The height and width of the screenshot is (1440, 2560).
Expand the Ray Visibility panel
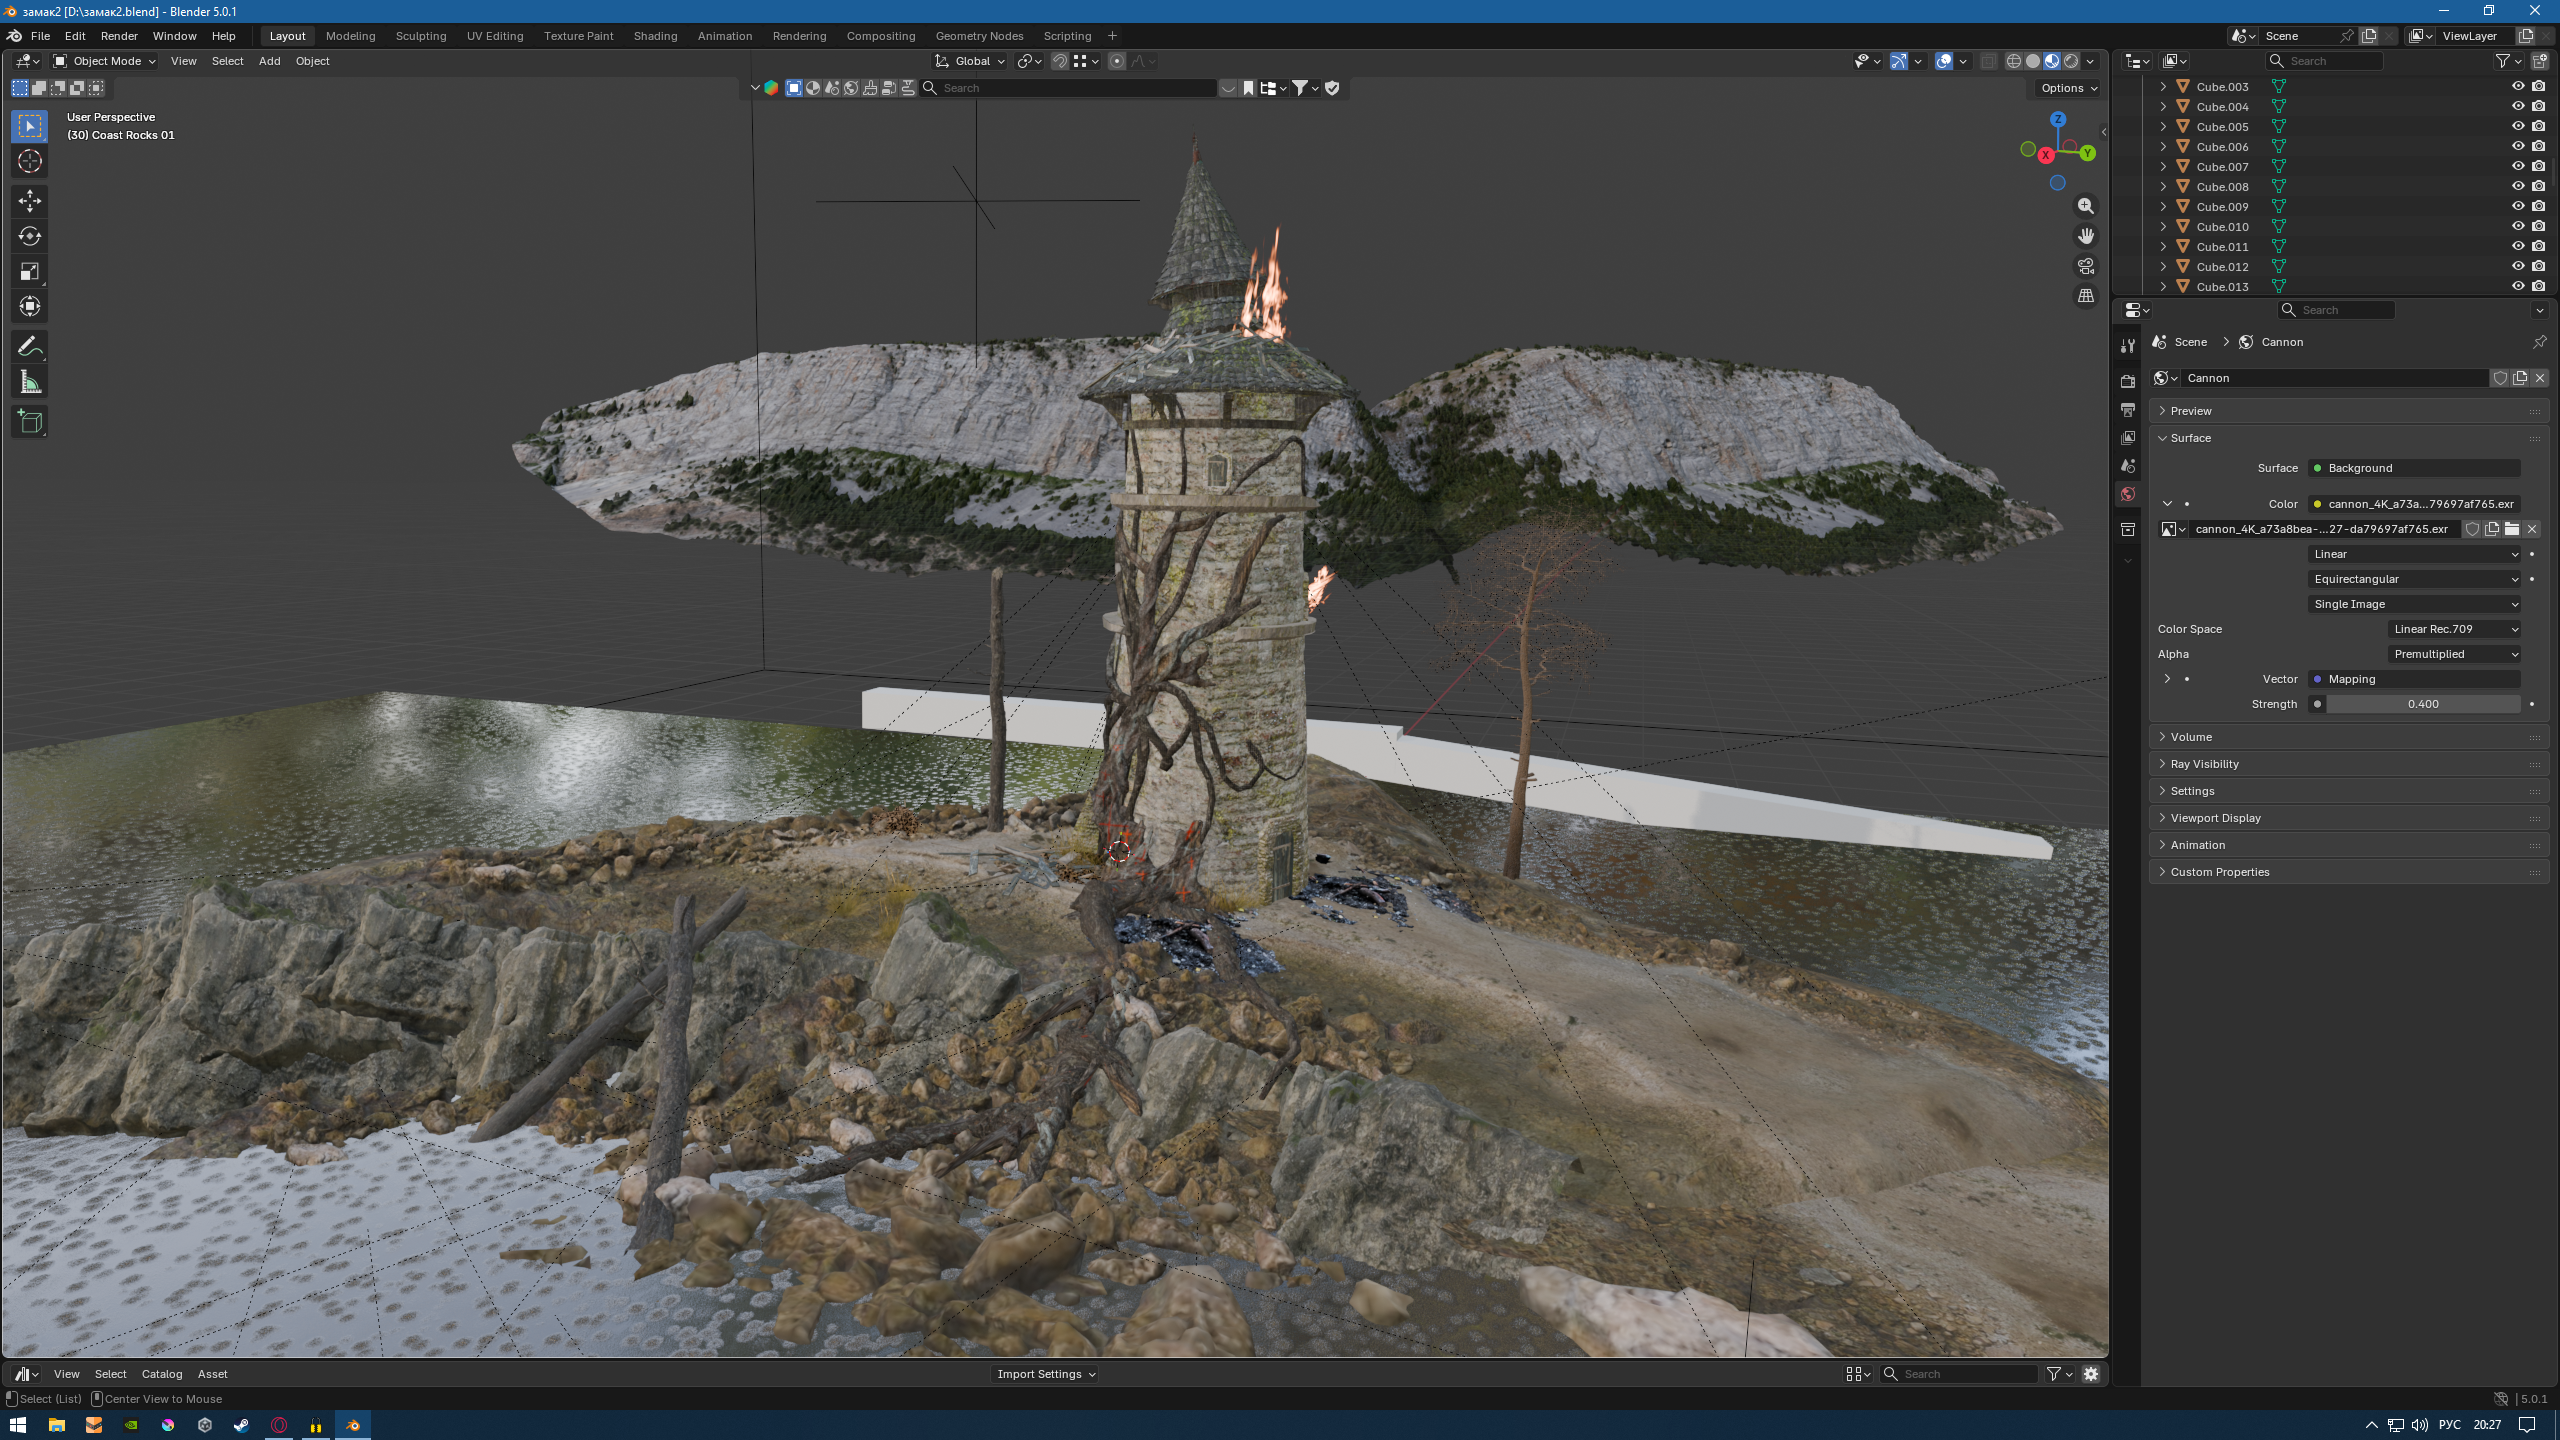coord(2348,764)
